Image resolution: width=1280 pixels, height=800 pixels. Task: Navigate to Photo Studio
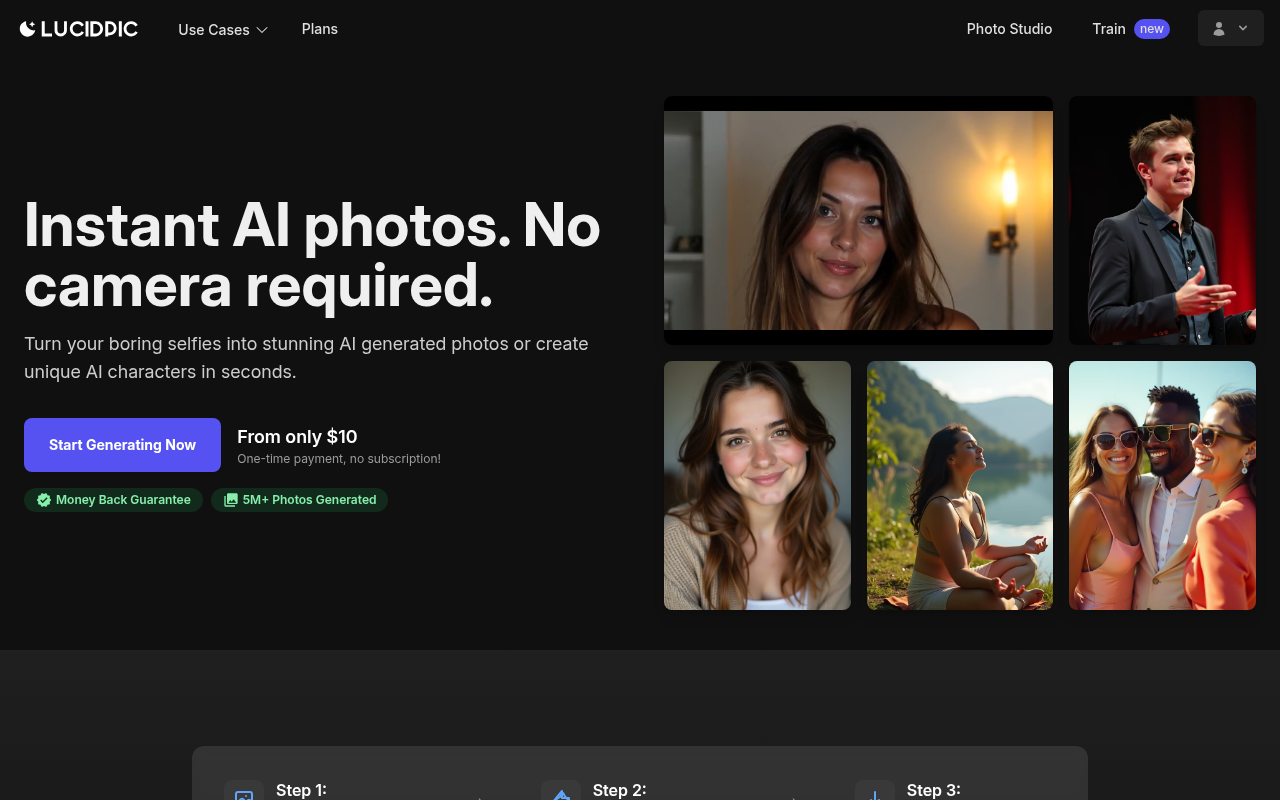coord(1009,29)
